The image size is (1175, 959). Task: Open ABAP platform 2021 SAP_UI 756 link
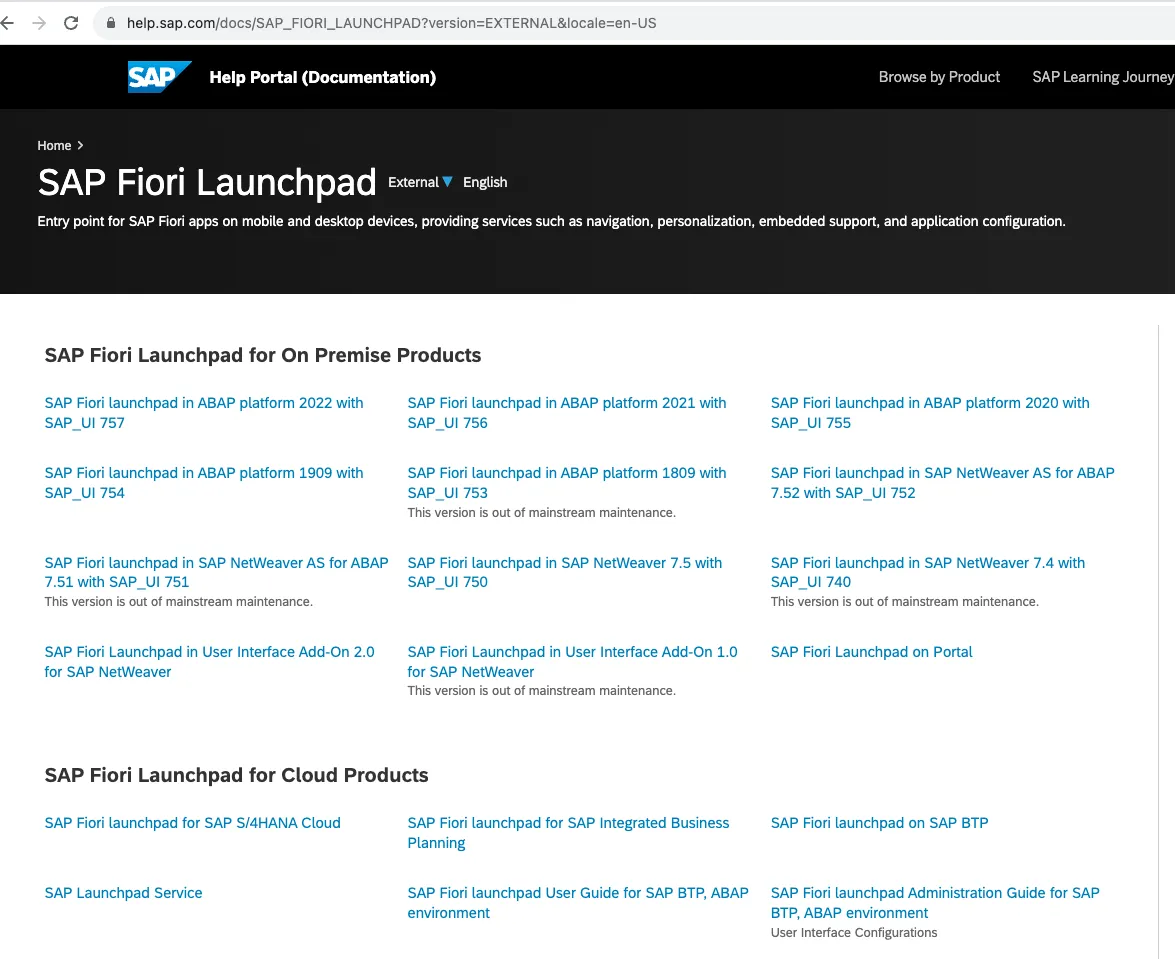[567, 412]
